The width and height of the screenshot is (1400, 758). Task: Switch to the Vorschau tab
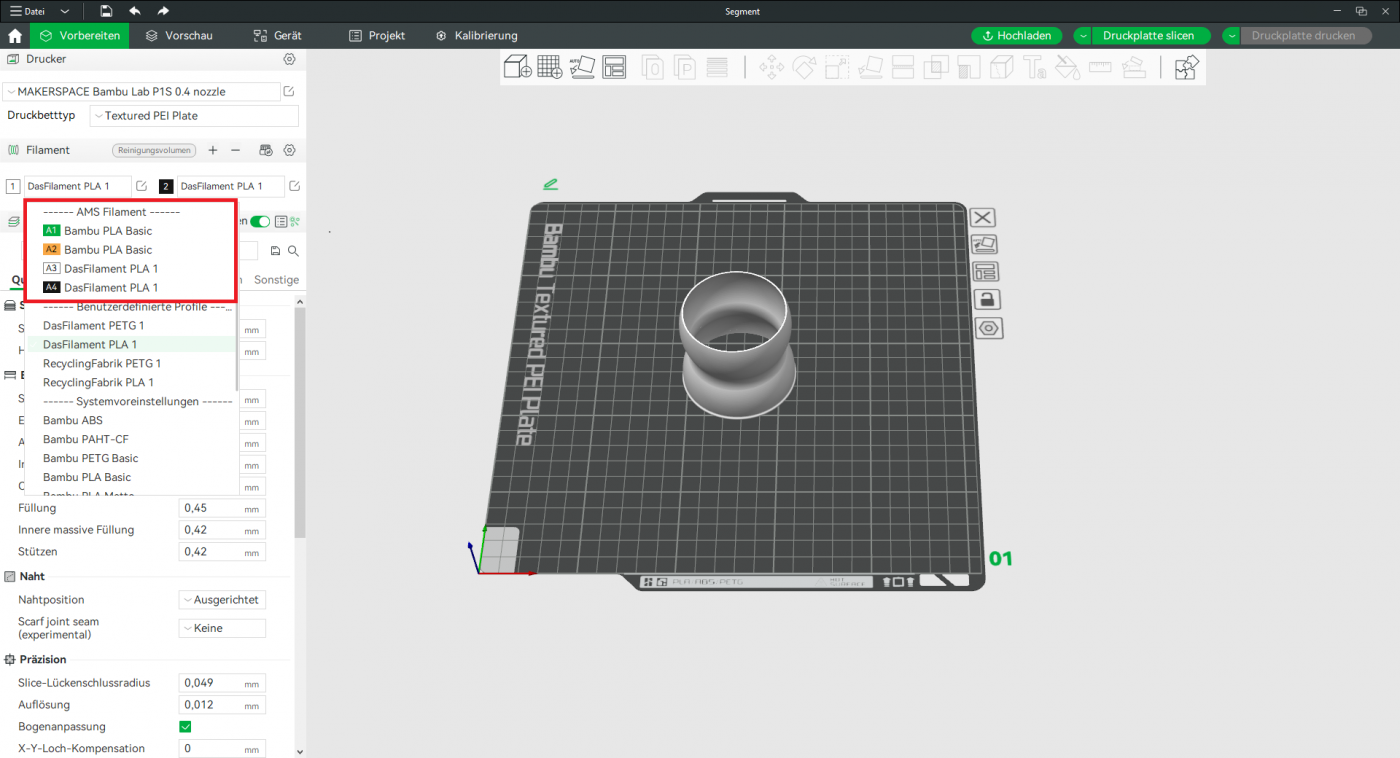pyautogui.click(x=179, y=36)
